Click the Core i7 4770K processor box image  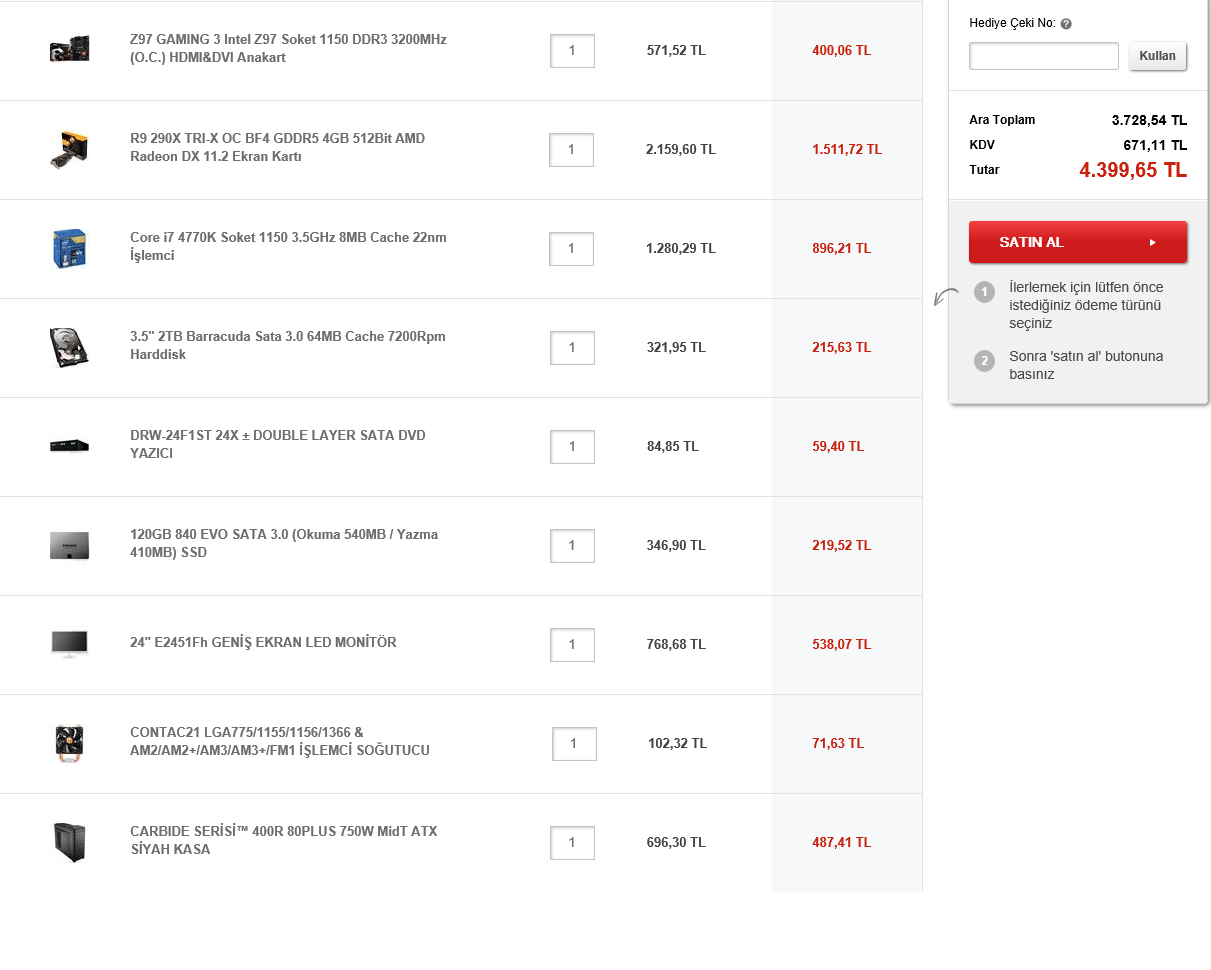[x=69, y=249]
